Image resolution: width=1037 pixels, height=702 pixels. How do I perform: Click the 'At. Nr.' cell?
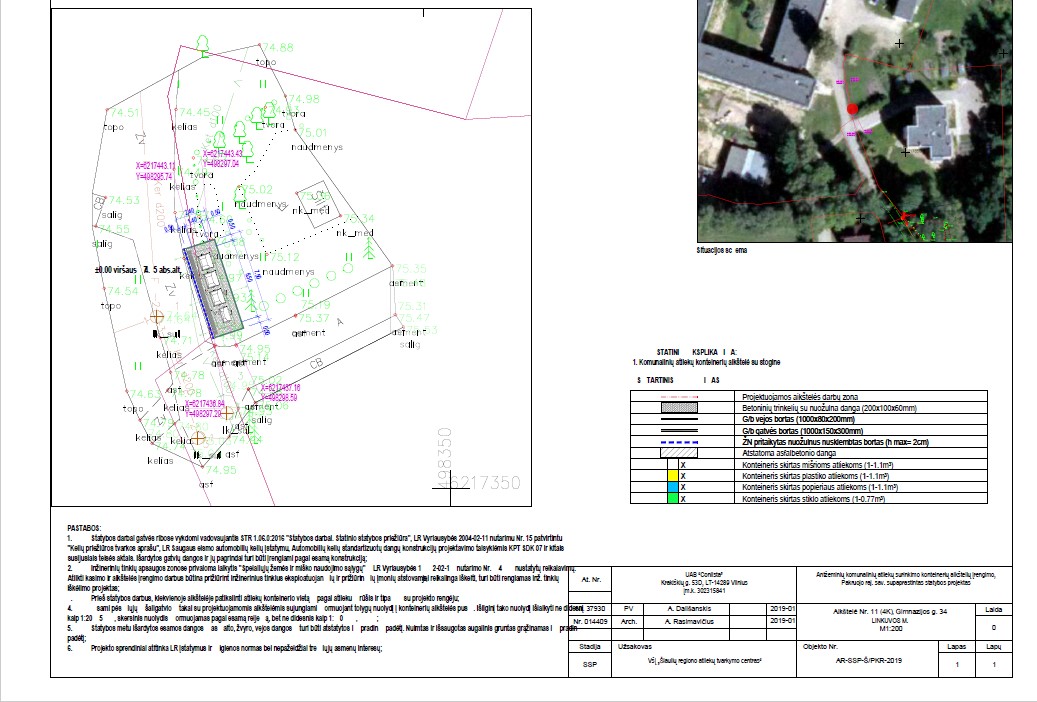coord(591,580)
